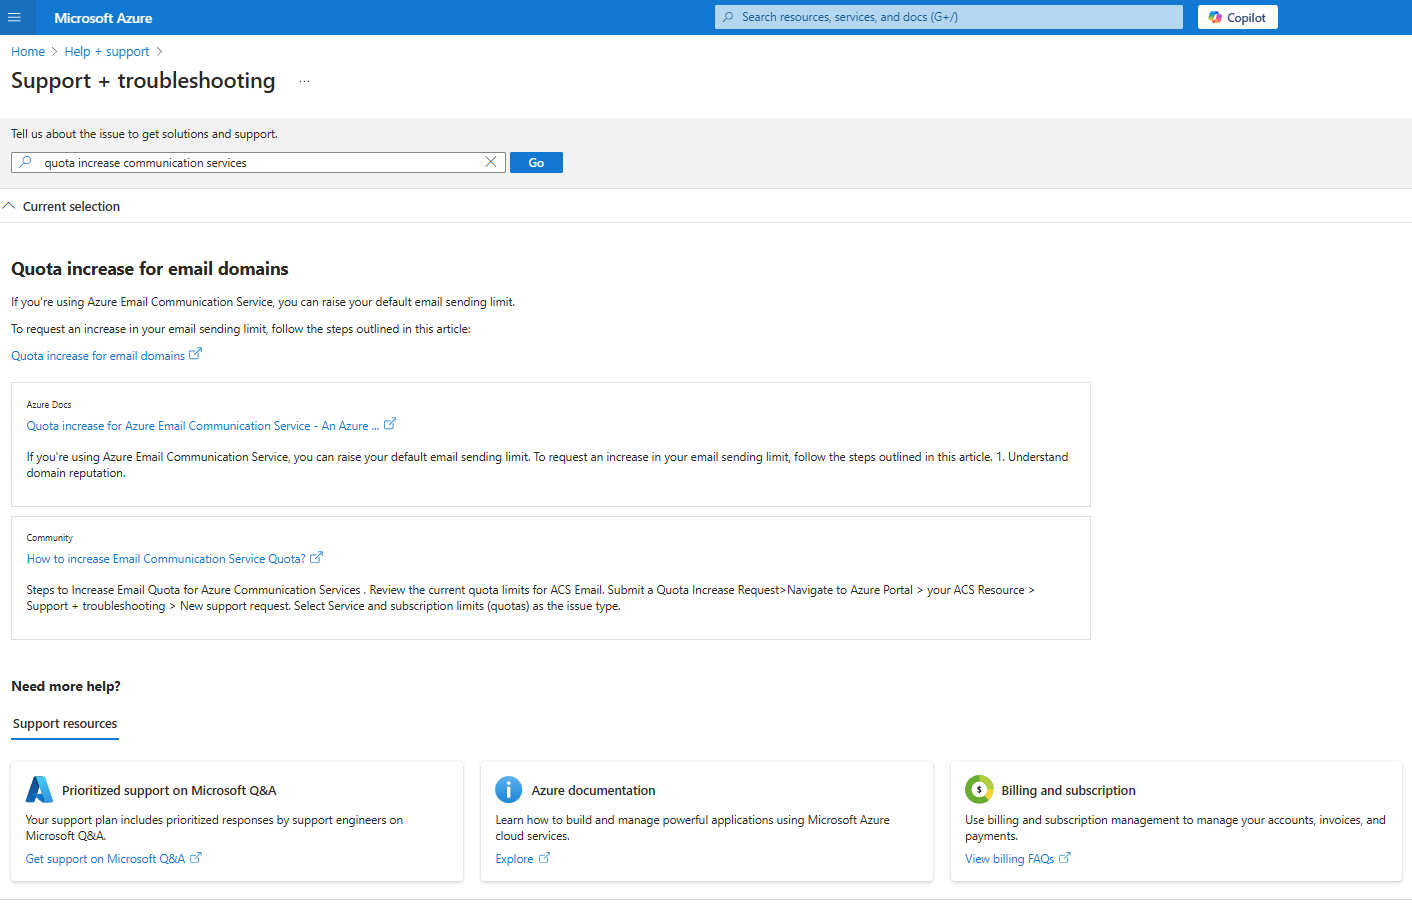The width and height of the screenshot is (1412, 914).
Task: Open the global Azure search bar
Action: coord(947,16)
